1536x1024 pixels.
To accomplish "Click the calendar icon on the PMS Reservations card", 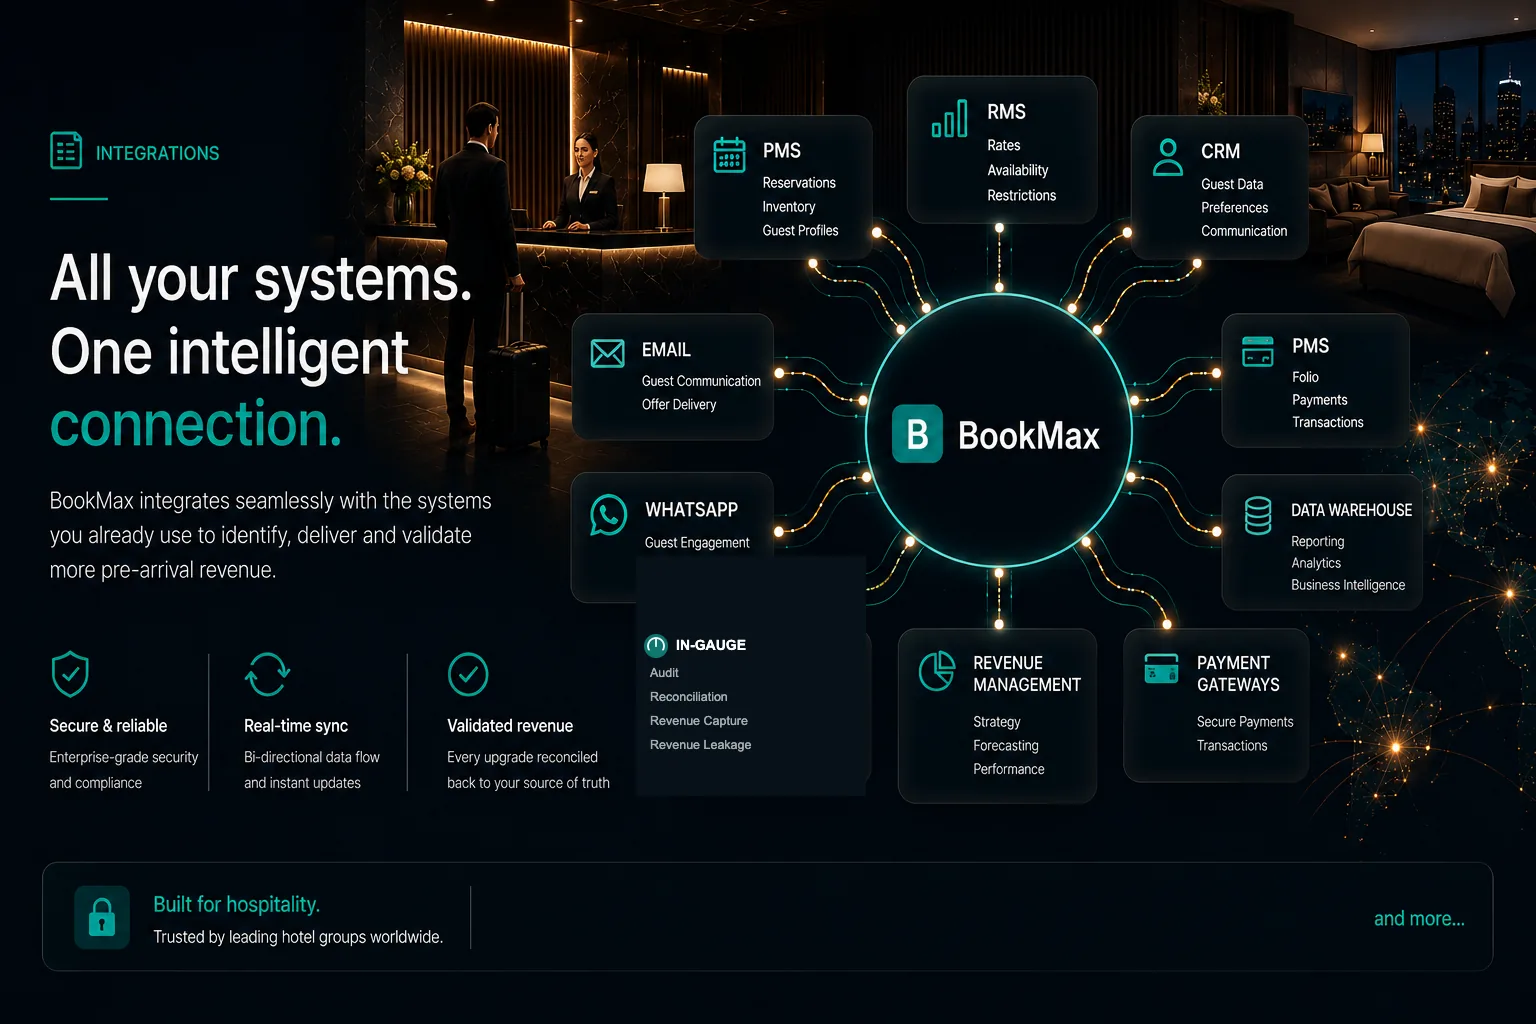I will coord(729,155).
